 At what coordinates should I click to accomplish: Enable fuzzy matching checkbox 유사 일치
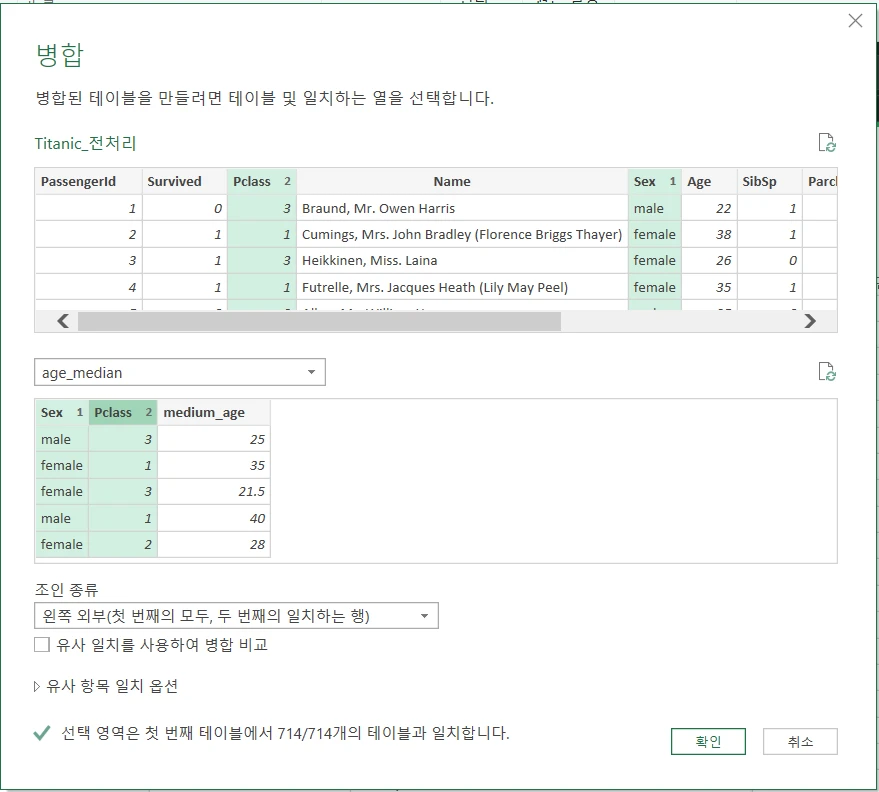pyautogui.click(x=42, y=645)
